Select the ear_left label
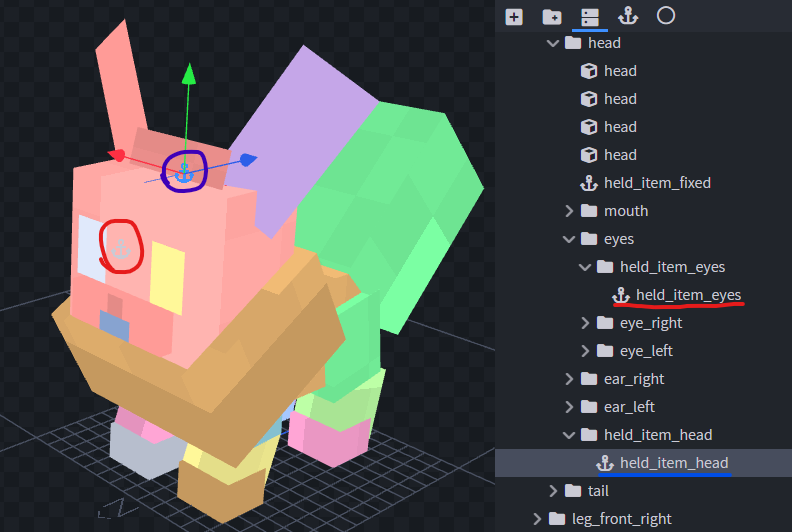The width and height of the screenshot is (792, 532). tap(629, 407)
